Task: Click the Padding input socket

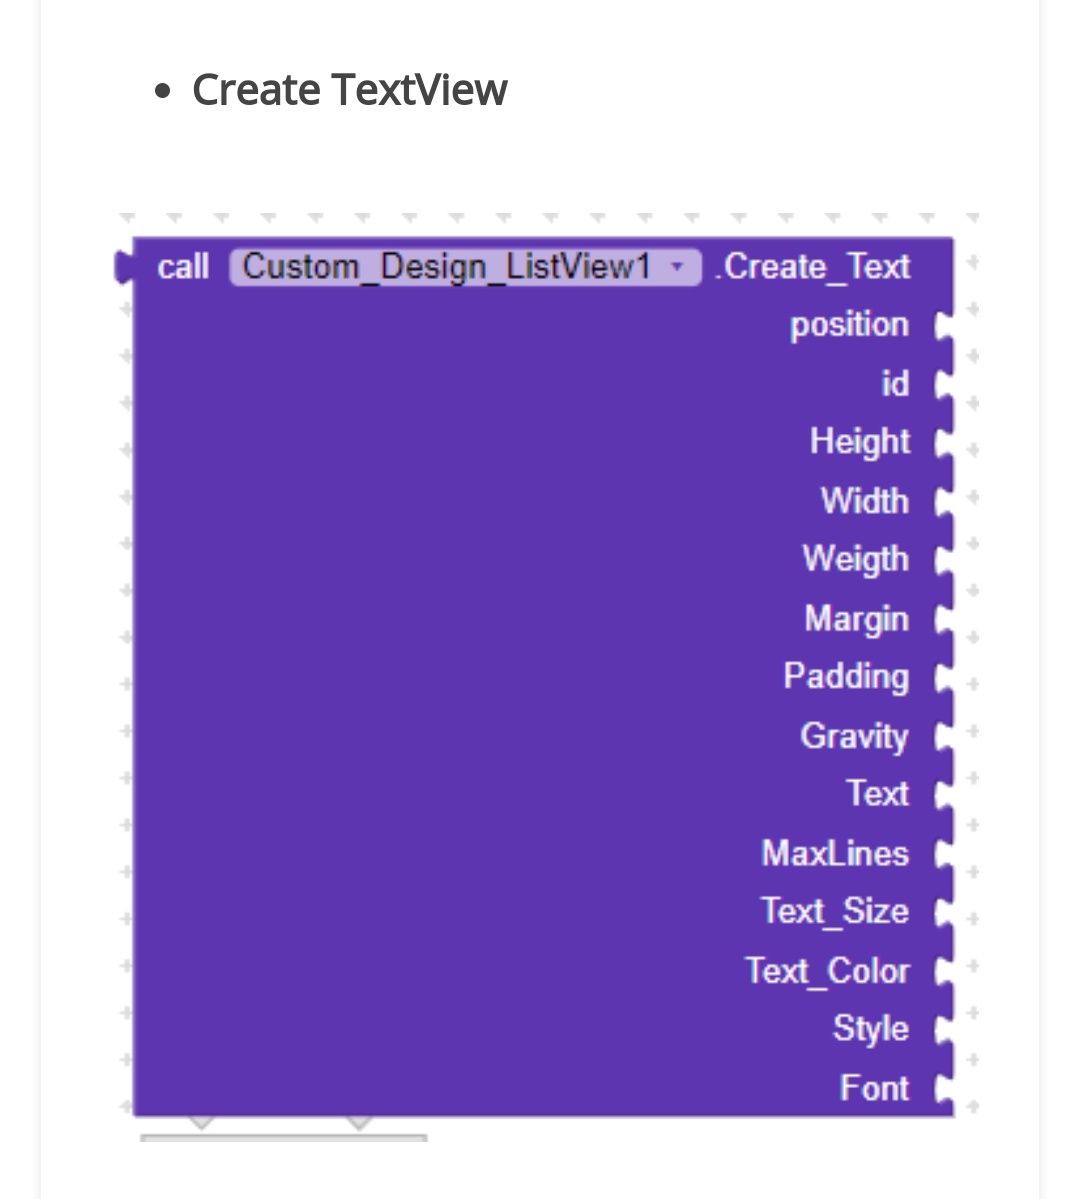Action: click(x=942, y=678)
